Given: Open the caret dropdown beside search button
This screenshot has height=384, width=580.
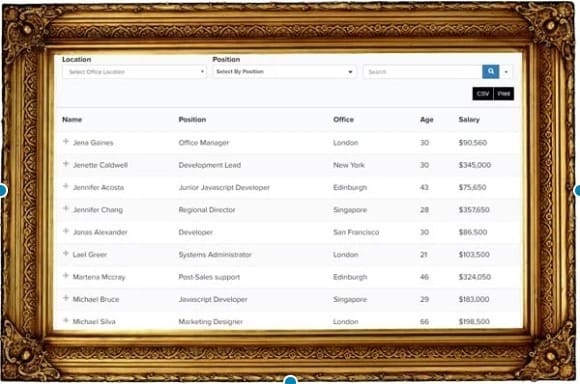Looking at the screenshot, I should 506,72.
